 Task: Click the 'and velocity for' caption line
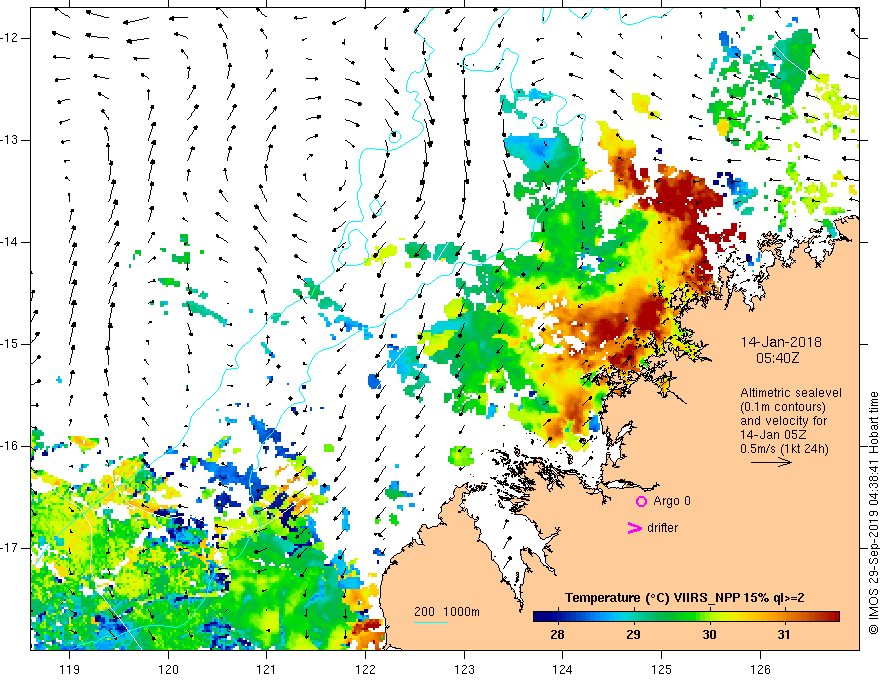[x=783, y=421]
